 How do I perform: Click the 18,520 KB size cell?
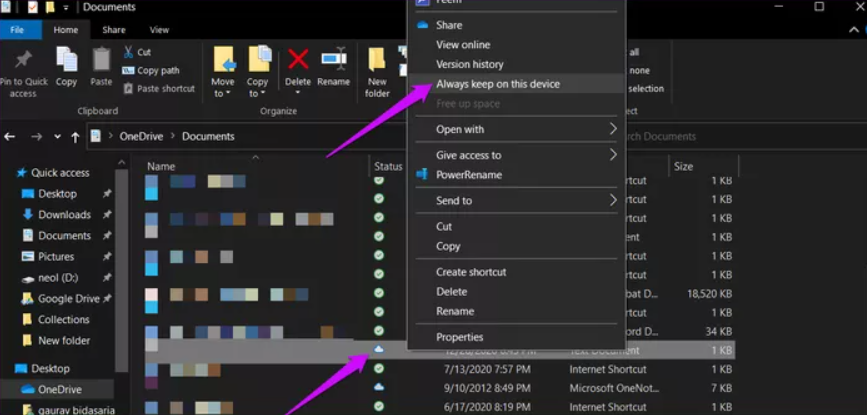(710, 294)
